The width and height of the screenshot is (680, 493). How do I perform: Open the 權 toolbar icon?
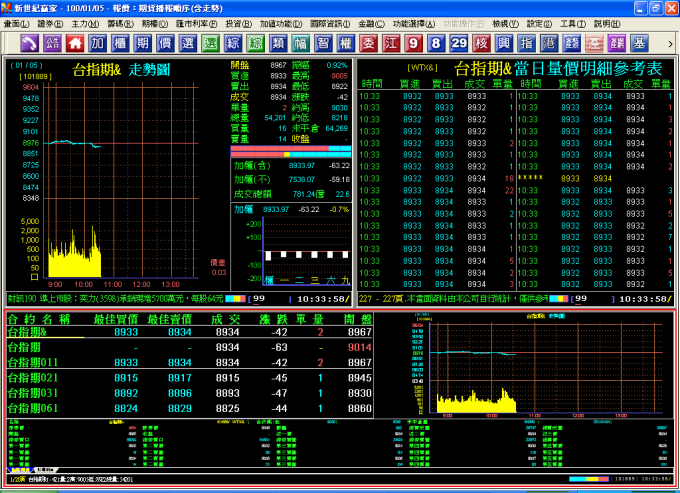(346, 43)
